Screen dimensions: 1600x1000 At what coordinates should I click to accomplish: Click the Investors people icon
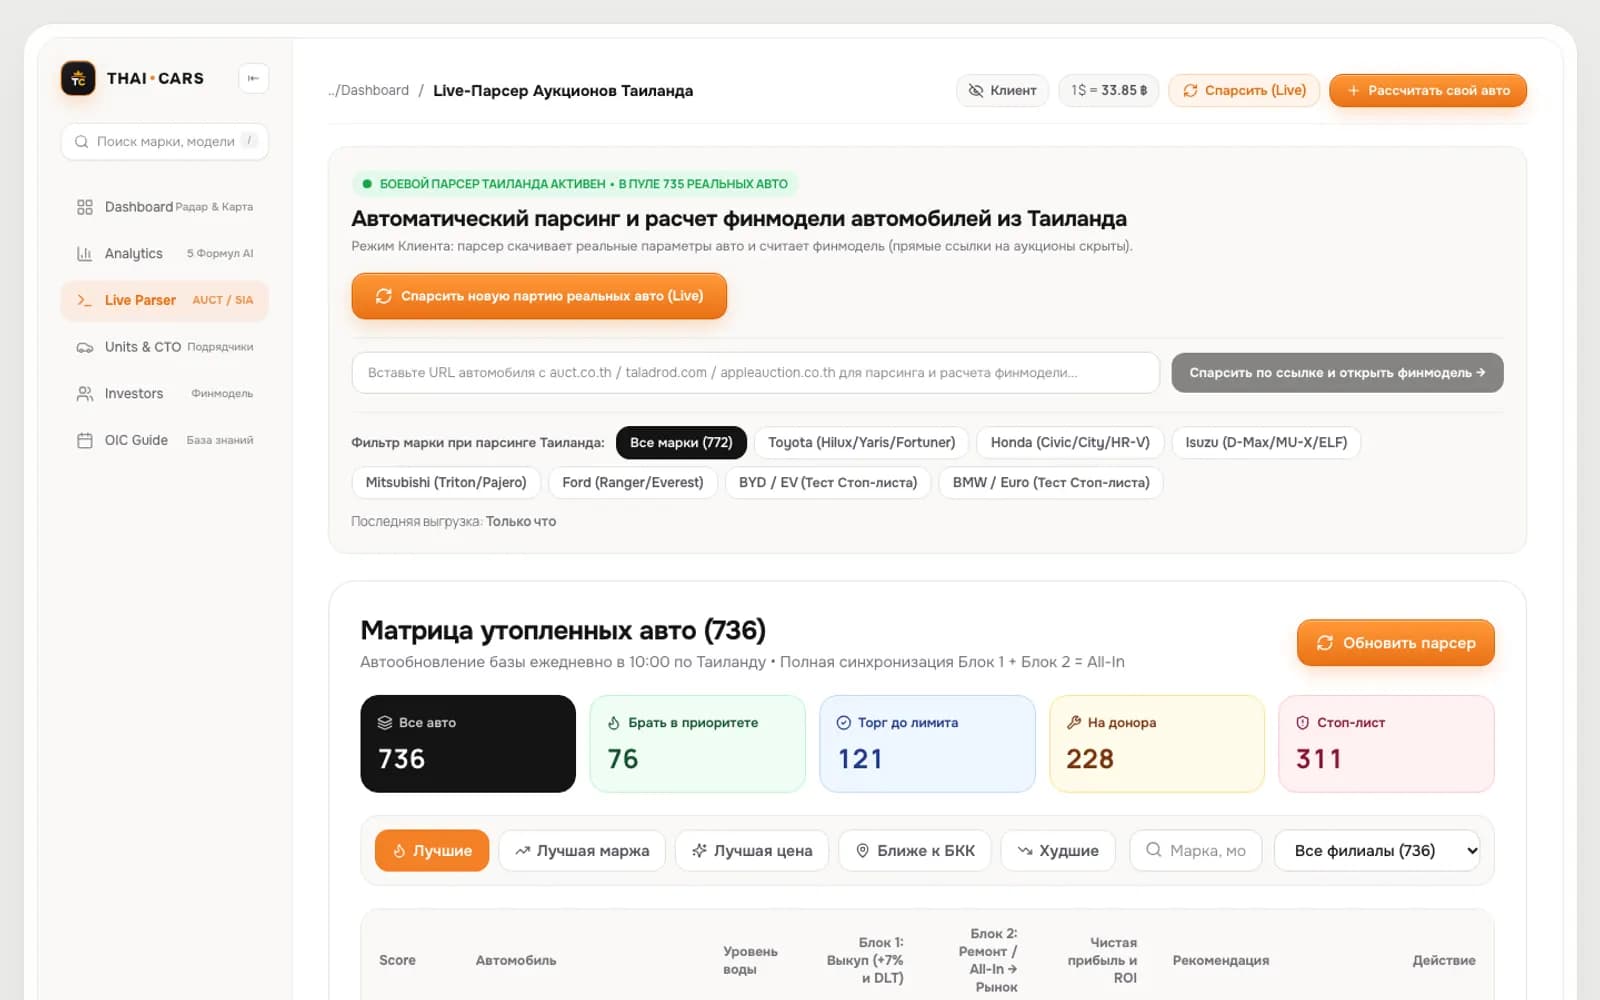pos(85,394)
